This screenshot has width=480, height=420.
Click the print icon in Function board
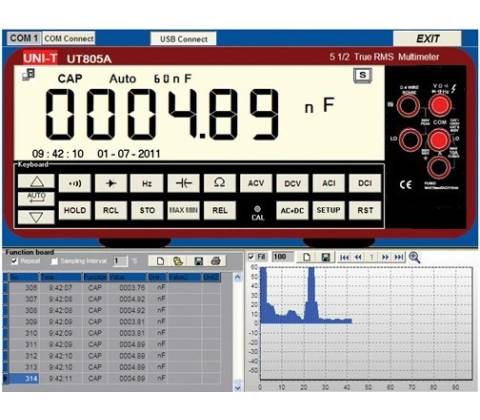click(216, 261)
